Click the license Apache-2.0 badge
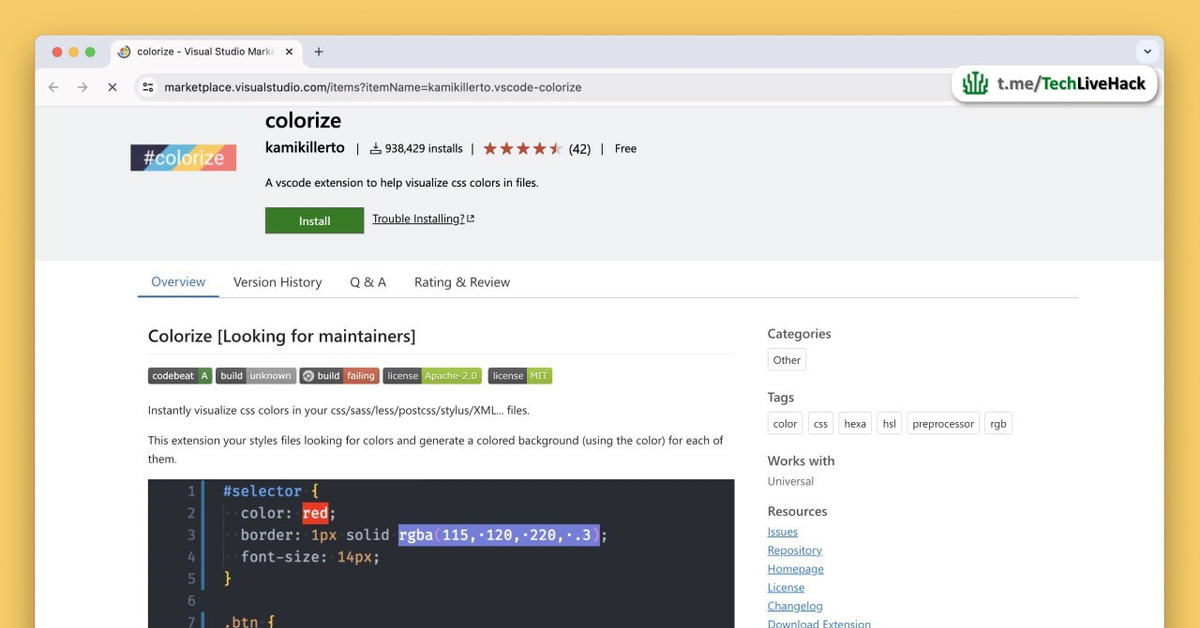This screenshot has height=628, width=1200. [x=432, y=375]
